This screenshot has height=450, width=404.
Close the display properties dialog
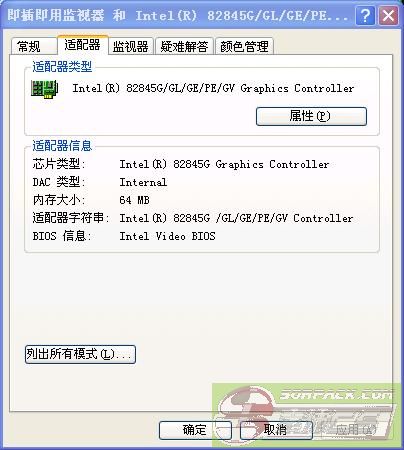[388, 16]
